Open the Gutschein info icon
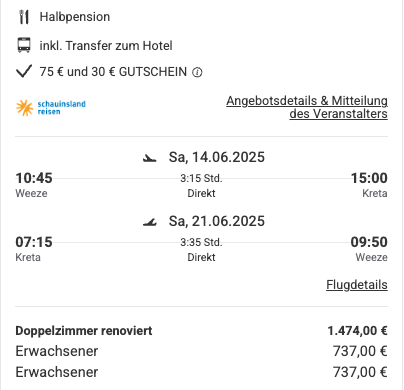Viewport: 404px width, 390px height. tap(197, 72)
